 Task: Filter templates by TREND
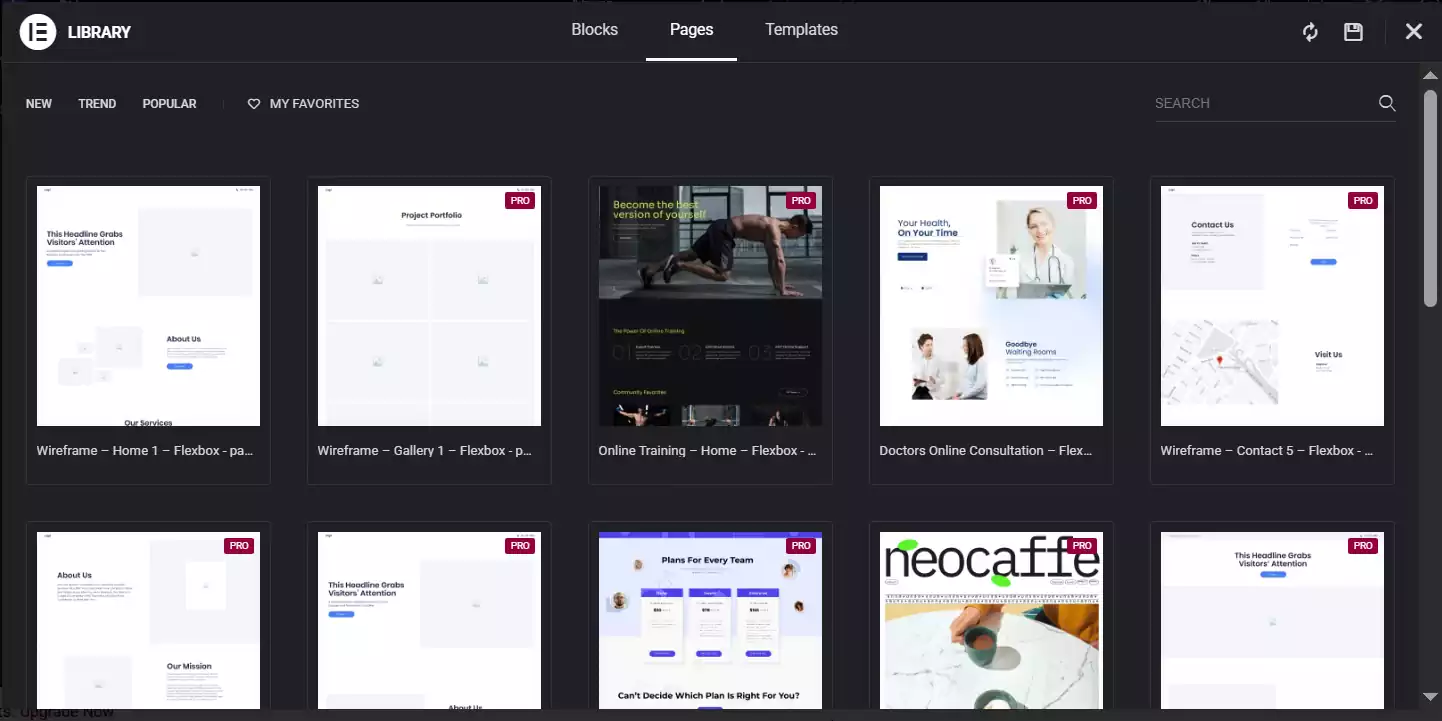pos(97,104)
